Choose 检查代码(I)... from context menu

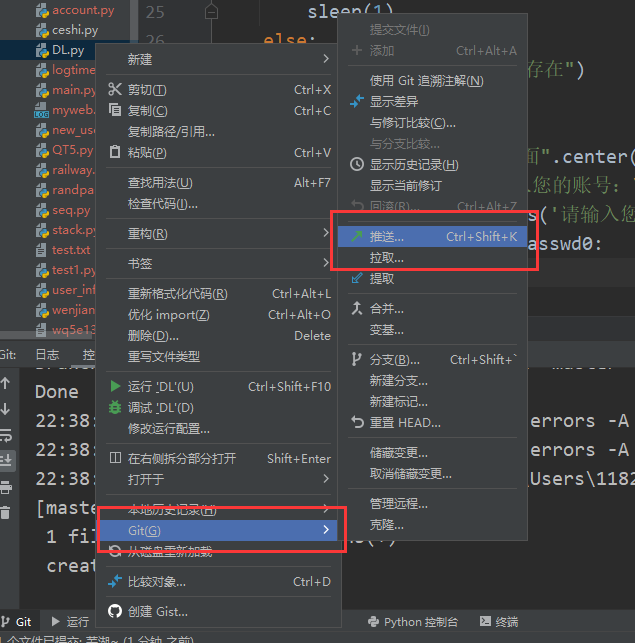click(x=218, y=203)
